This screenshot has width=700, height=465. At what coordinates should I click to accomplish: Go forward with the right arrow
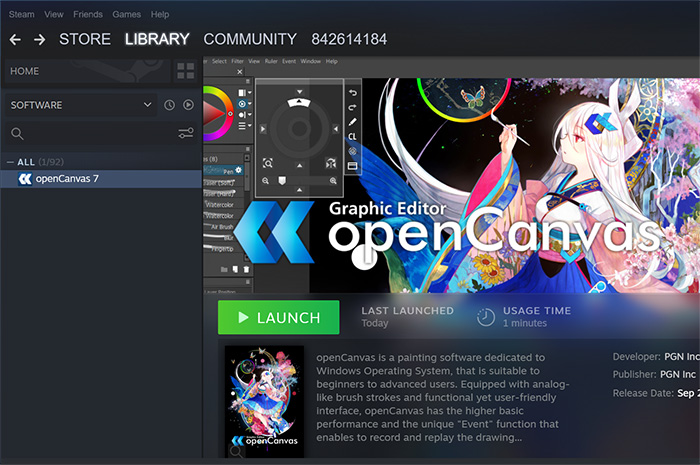40,40
